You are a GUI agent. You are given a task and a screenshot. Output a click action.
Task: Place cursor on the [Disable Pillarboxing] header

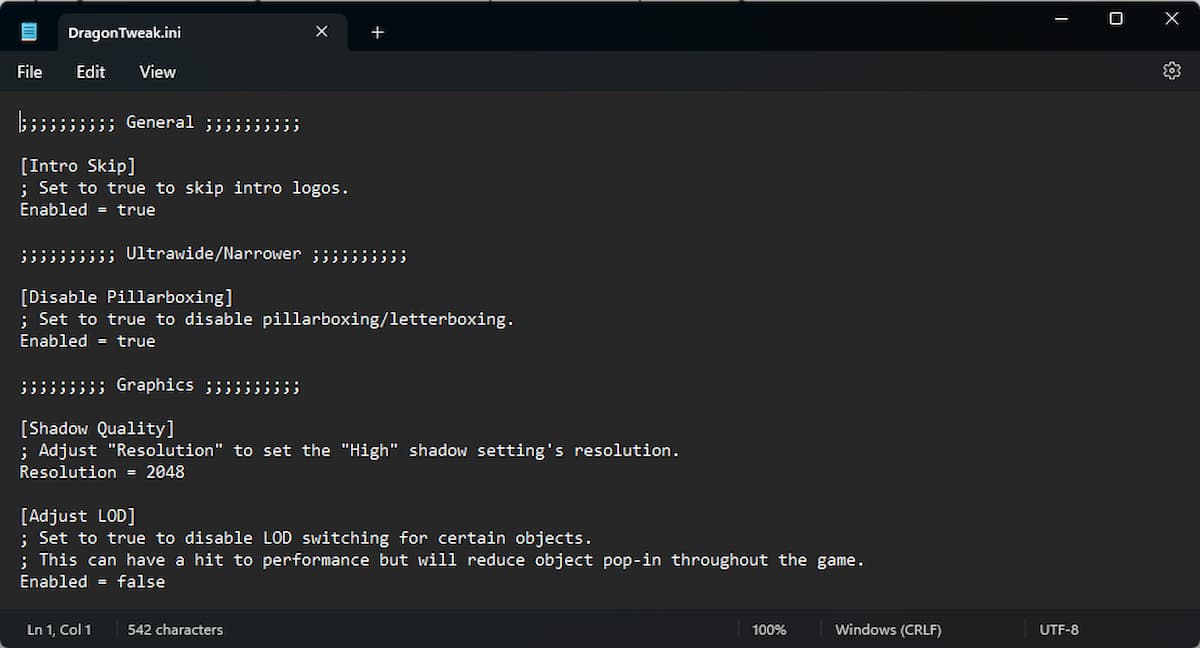point(126,297)
